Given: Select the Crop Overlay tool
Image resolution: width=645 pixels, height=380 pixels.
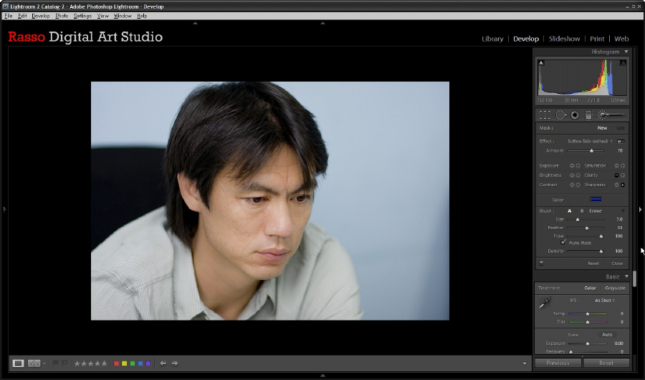Looking at the screenshot, I should tap(545, 115).
